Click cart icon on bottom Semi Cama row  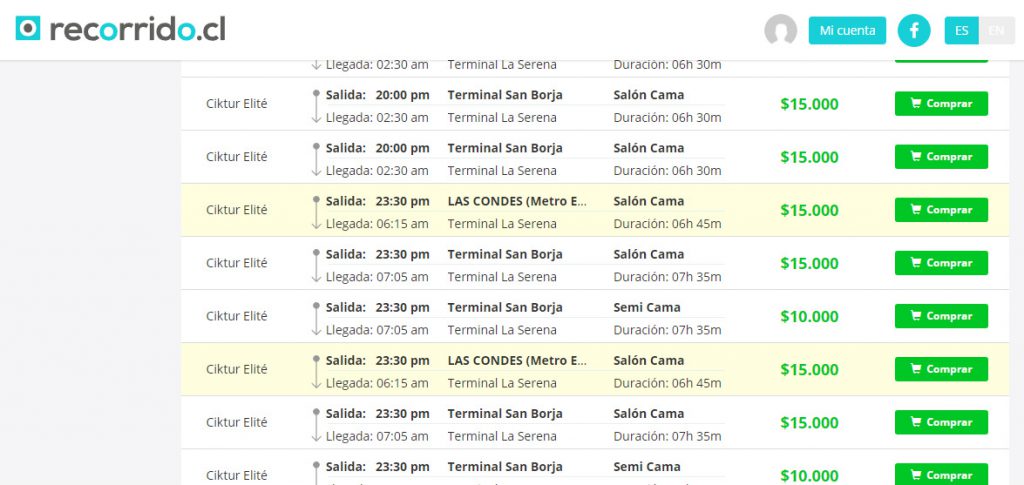click(x=916, y=475)
